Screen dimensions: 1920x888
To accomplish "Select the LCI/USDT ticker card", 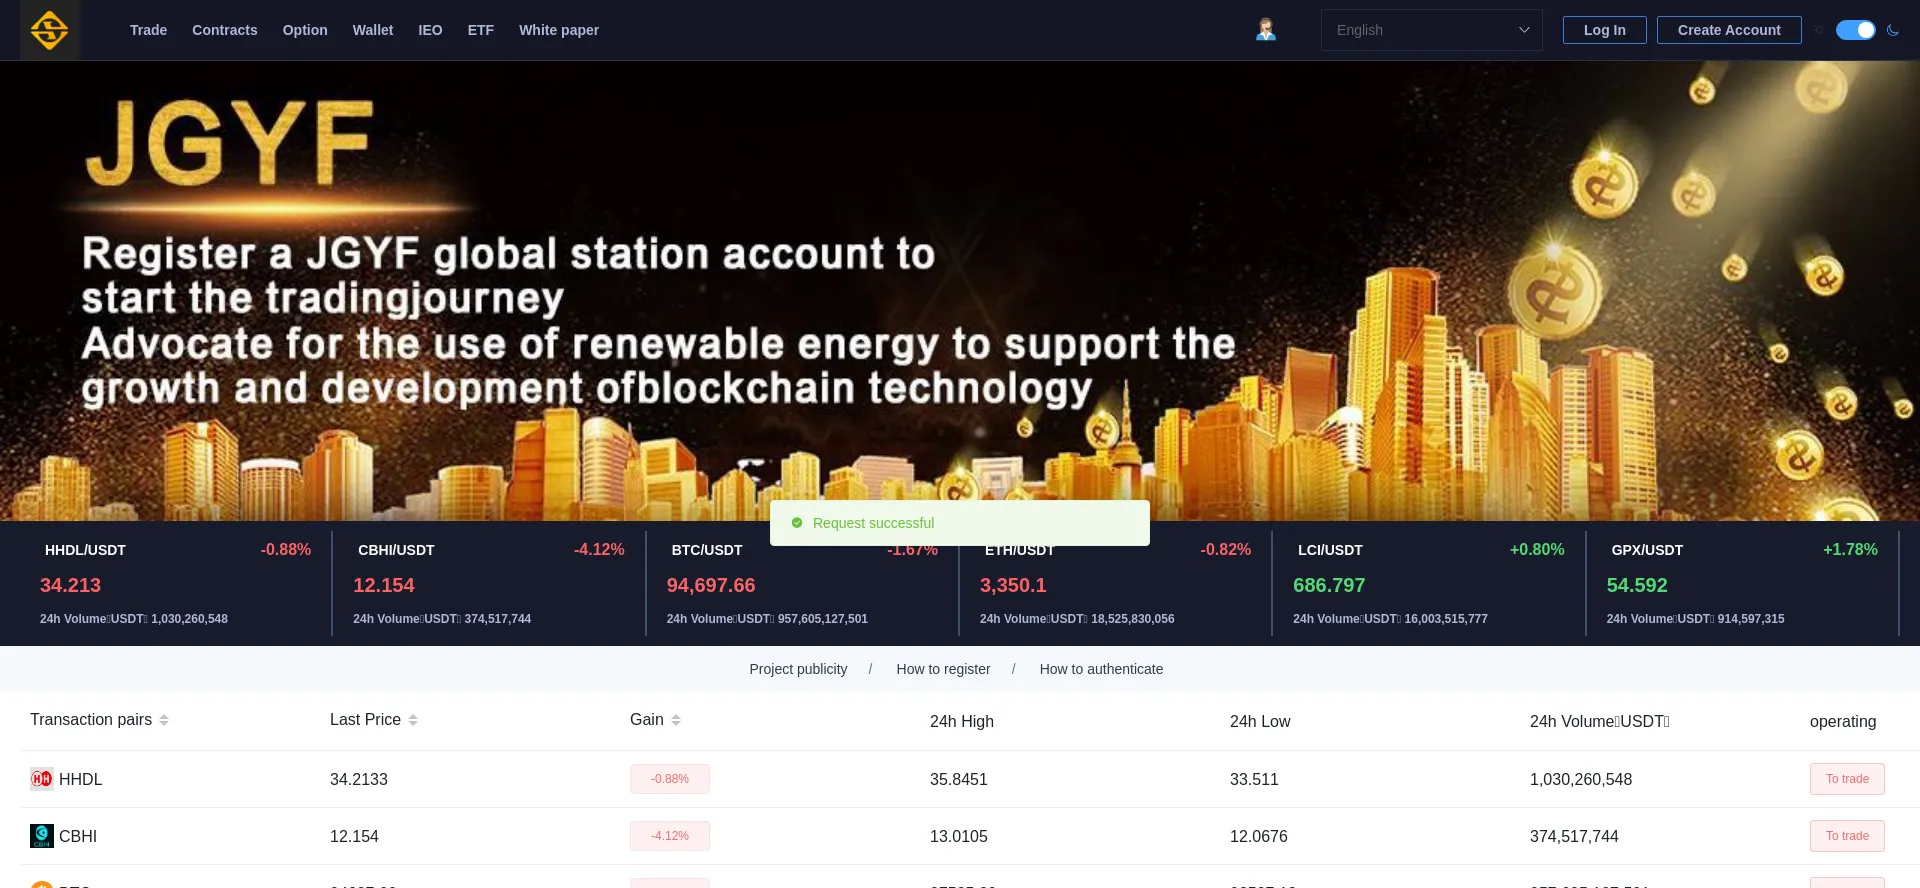I will click(x=1429, y=584).
